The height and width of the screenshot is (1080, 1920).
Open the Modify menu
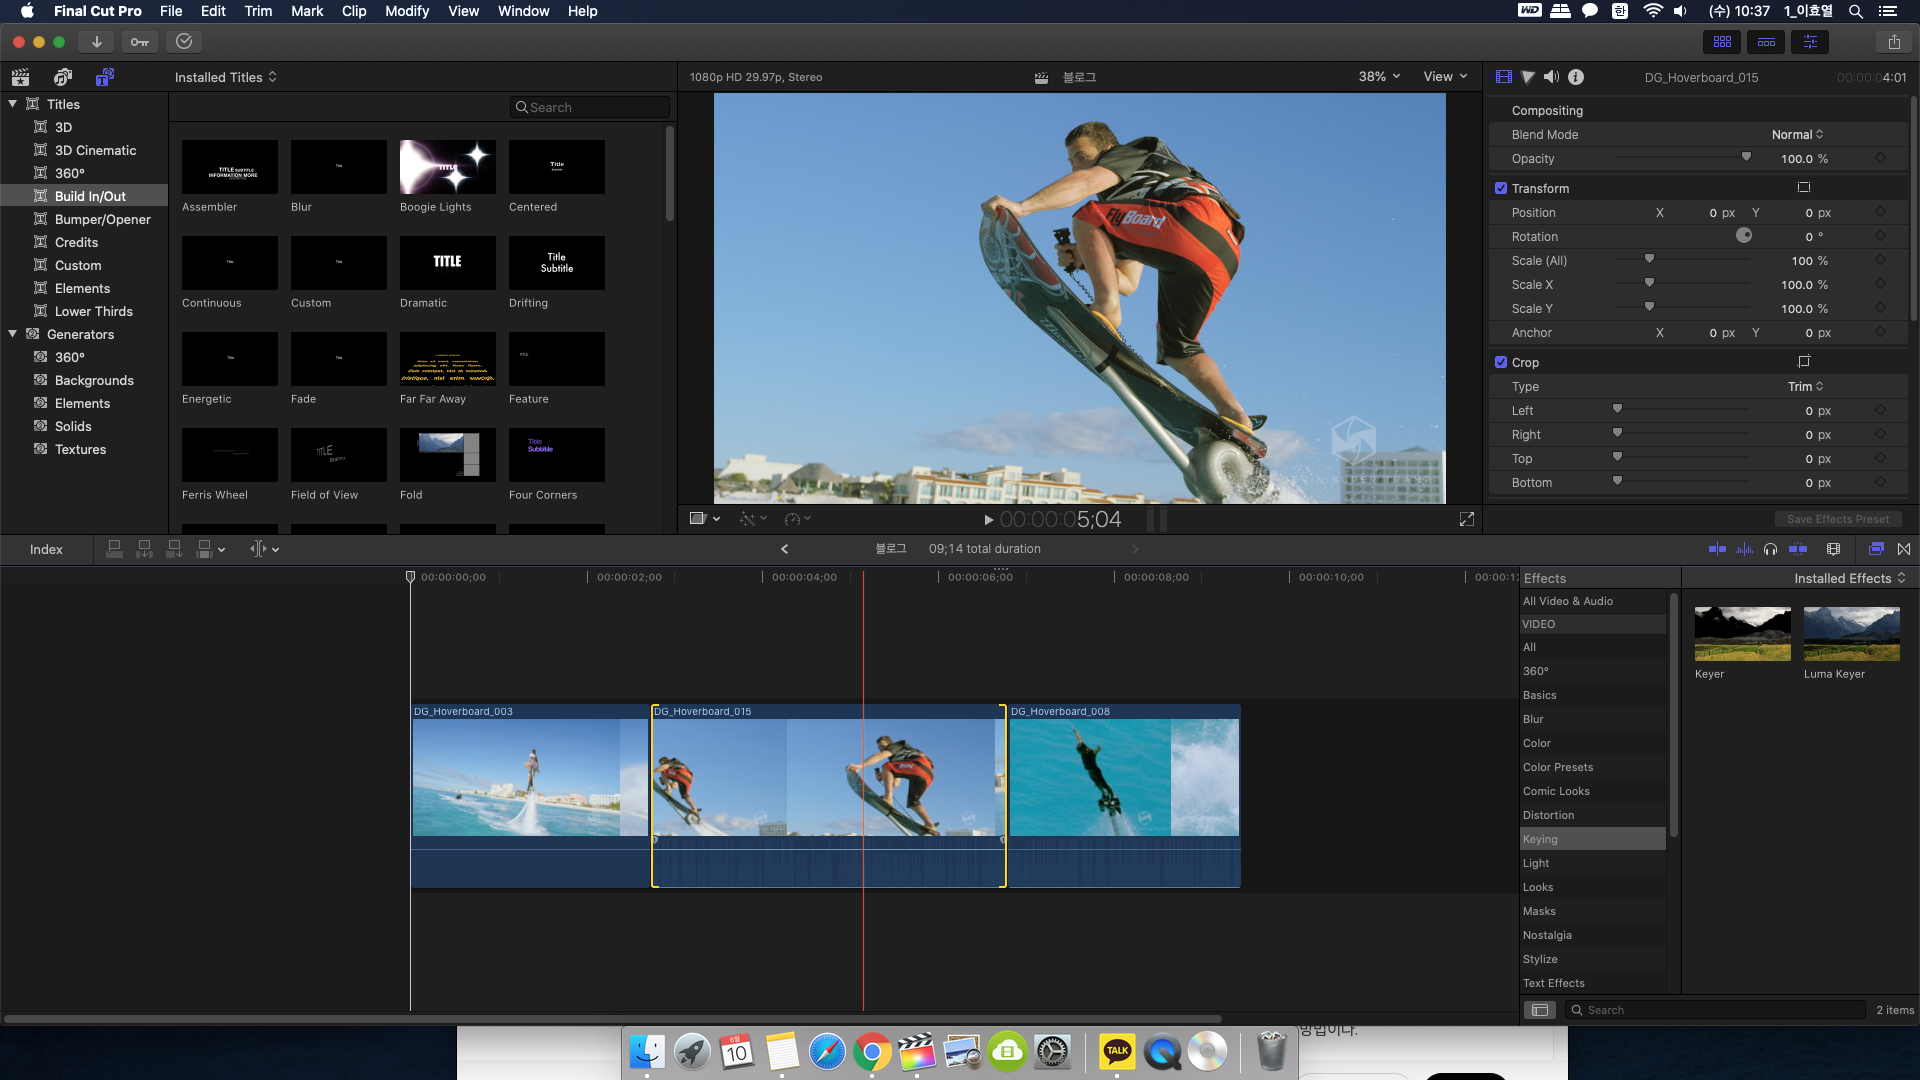coord(406,11)
